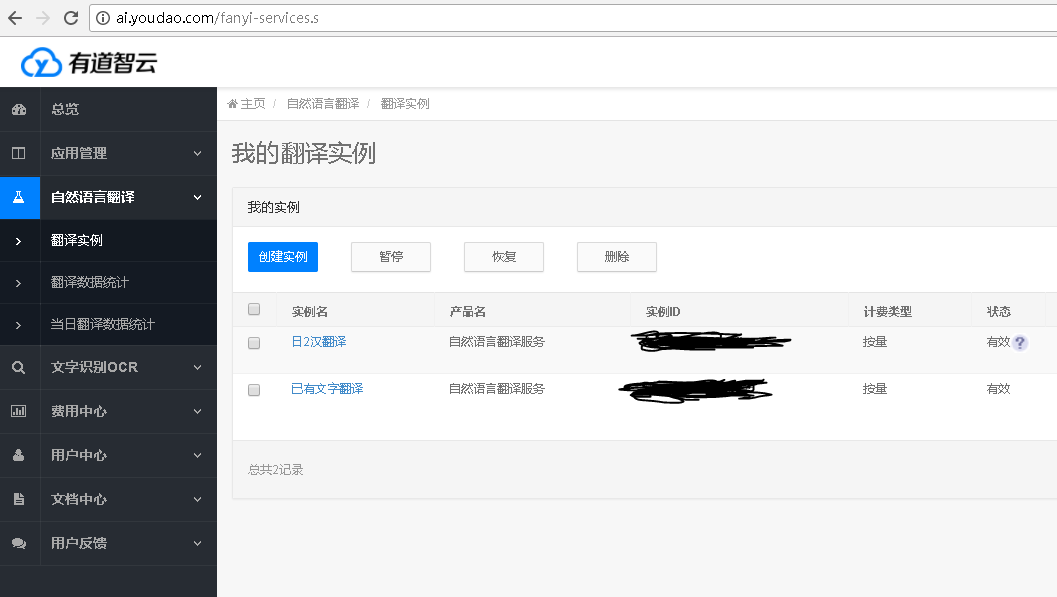The image size is (1057, 597).
Task: Open the 用户反馈 sidebar menu
Action: pyautogui.click(x=109, y=543)
